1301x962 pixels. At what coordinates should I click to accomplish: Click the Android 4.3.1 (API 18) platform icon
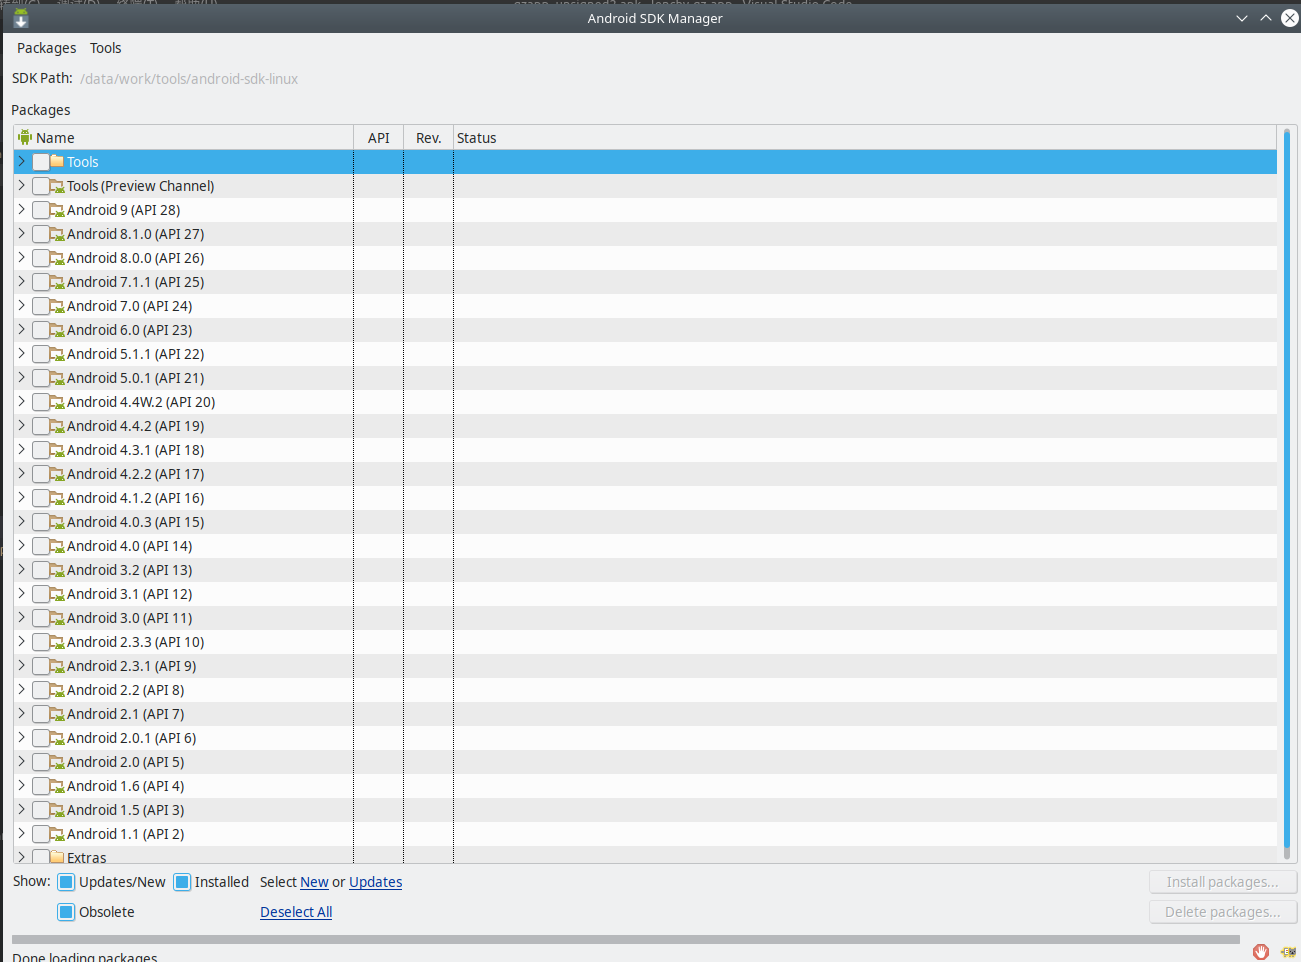click(57, 450)
